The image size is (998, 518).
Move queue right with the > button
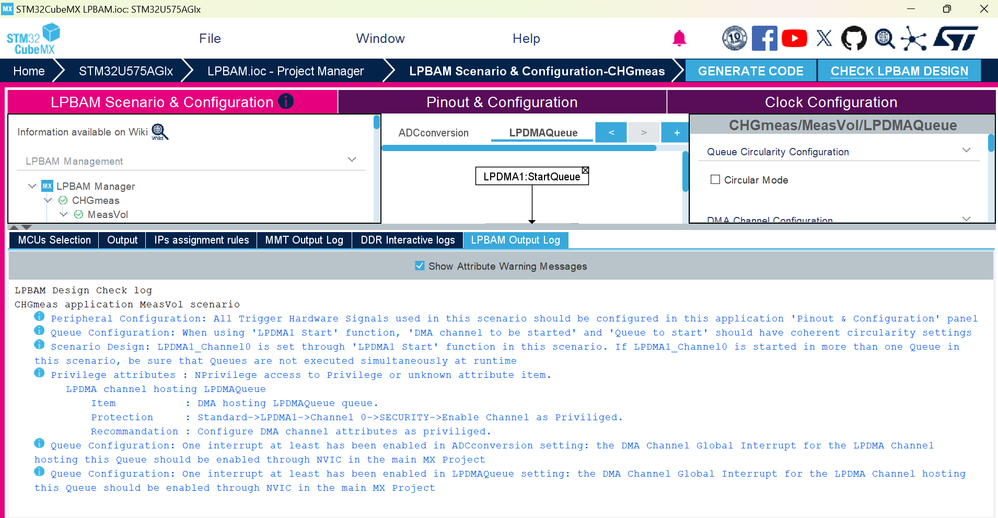tap(643, 132)
